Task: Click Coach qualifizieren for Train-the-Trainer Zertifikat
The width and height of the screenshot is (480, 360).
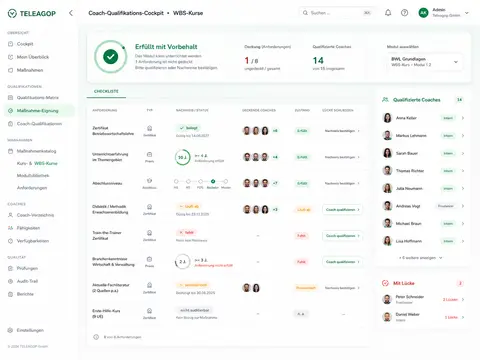Action: click(x=342, y=236)
